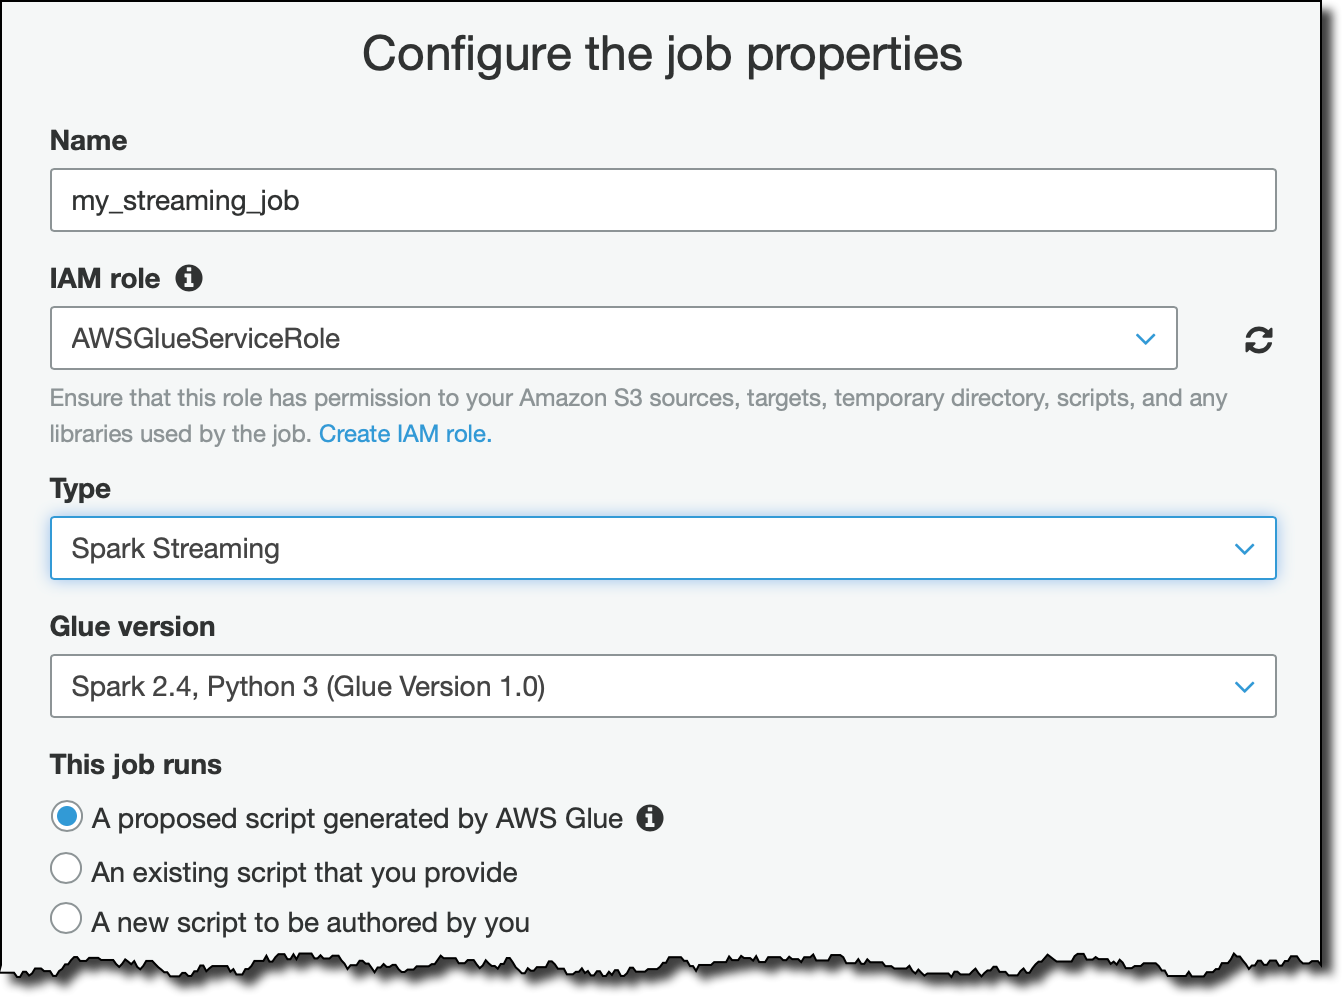
Task: Focus the Name field containing my_streaming_job
Action: (x=662, y=201)
